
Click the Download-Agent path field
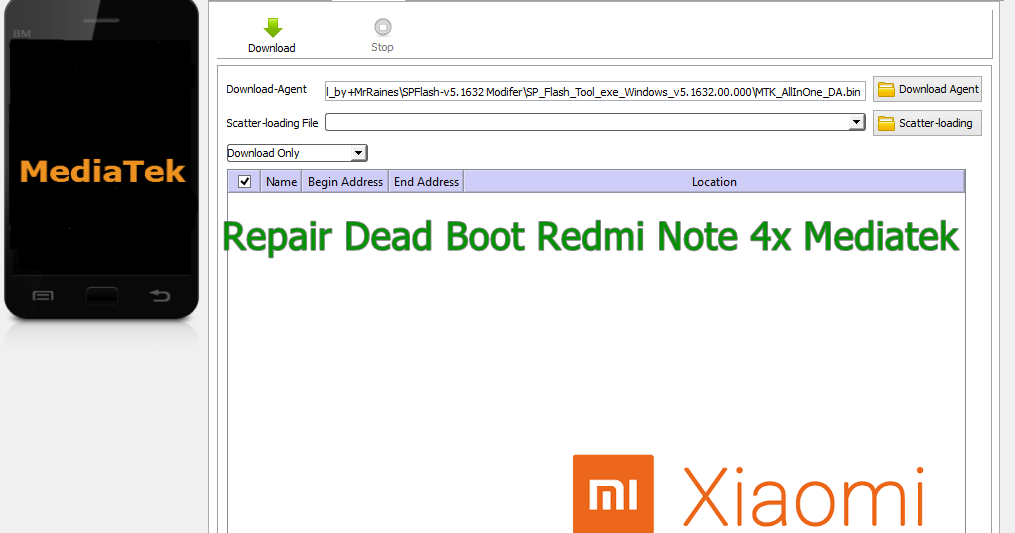595,92
